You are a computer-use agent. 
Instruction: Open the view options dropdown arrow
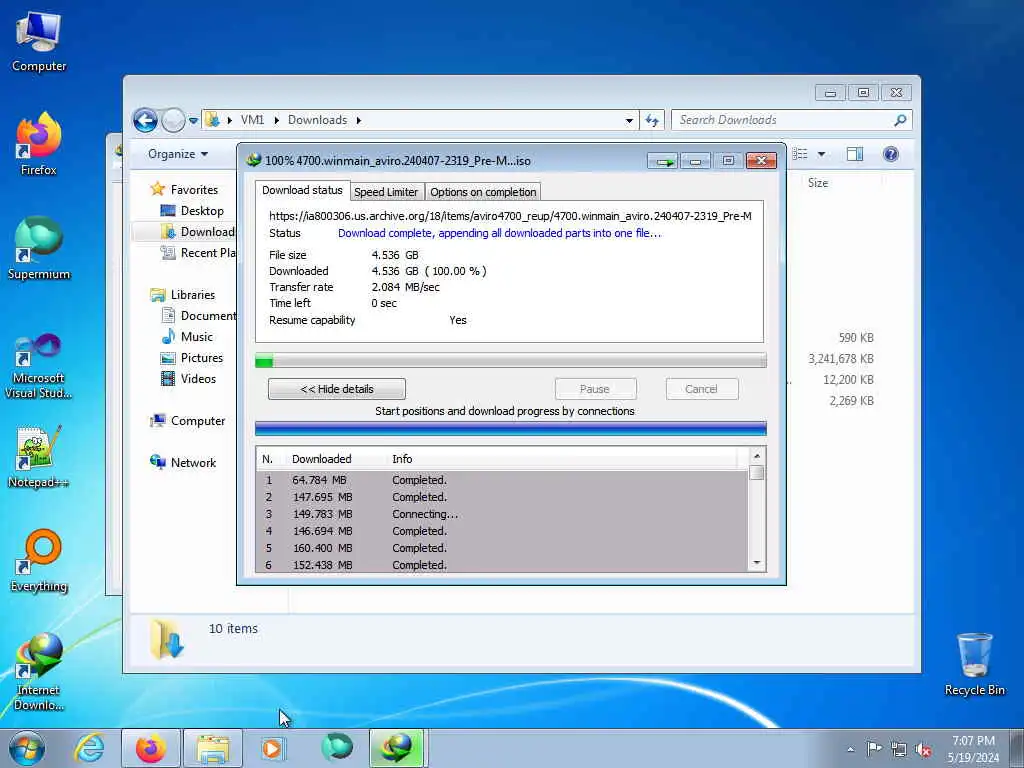822,154
